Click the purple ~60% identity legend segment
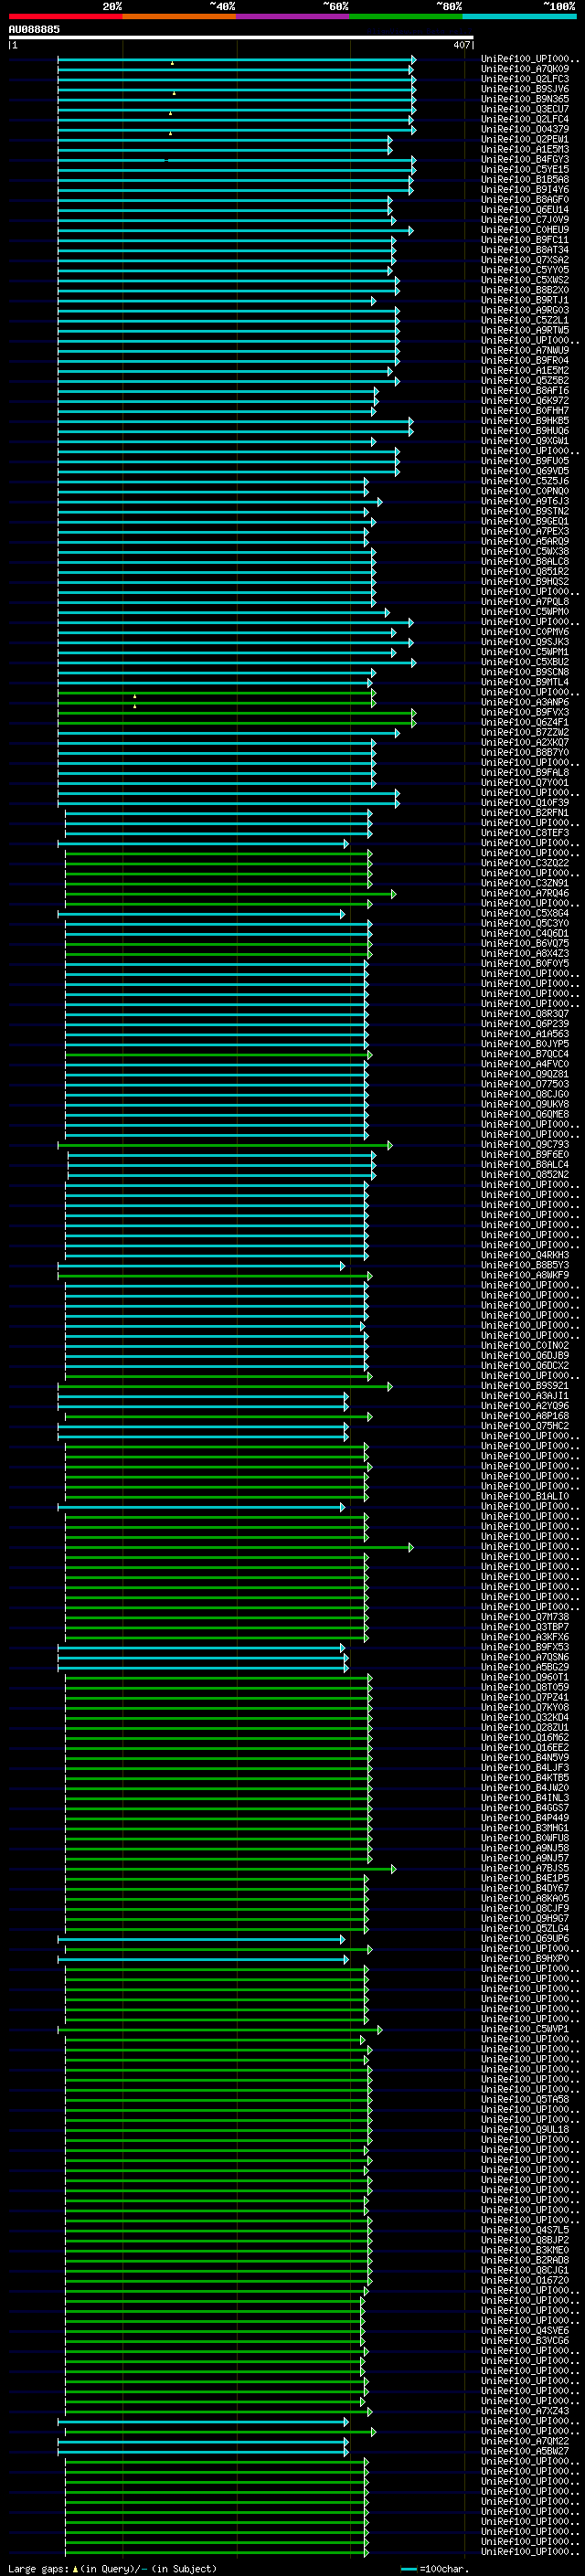This screenshot has width=585, height=2576. (x=293, y=17)
